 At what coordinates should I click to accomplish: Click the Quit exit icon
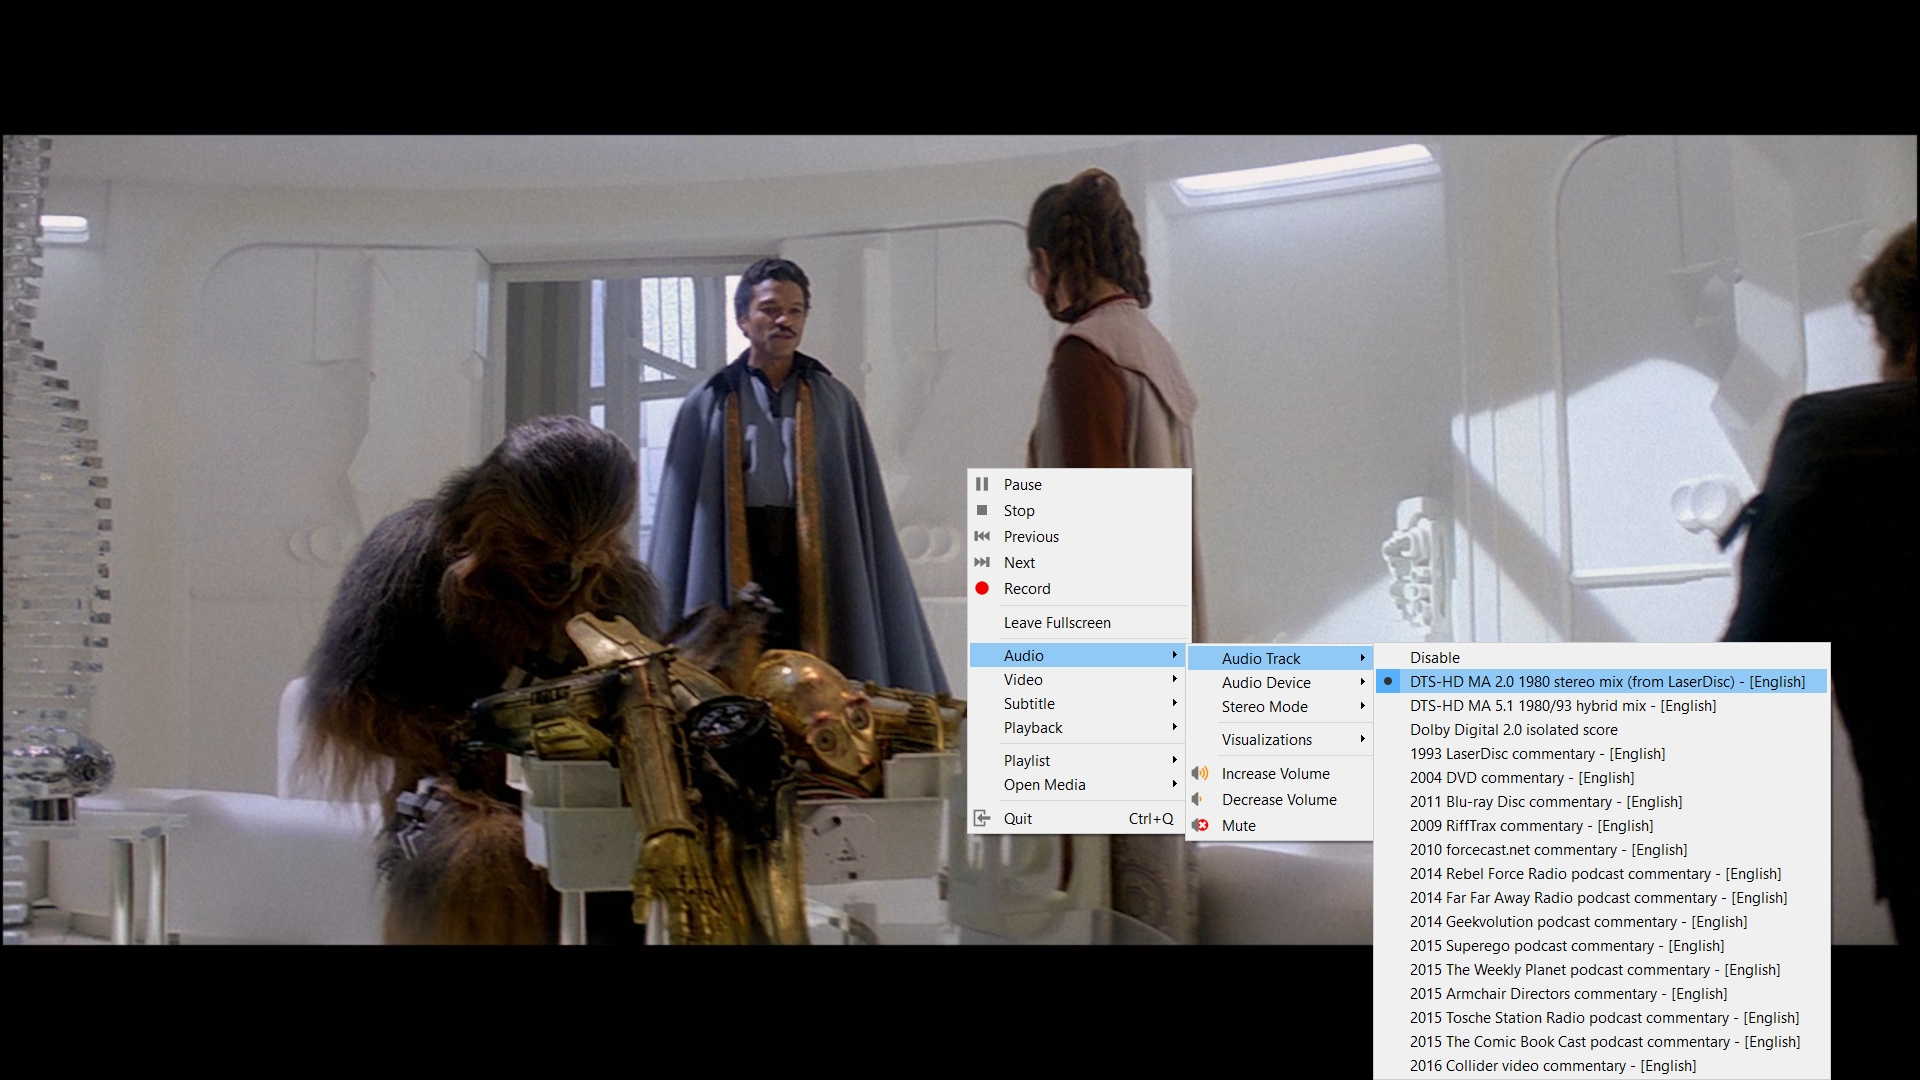pyautogui.click(x=982, y=818)
